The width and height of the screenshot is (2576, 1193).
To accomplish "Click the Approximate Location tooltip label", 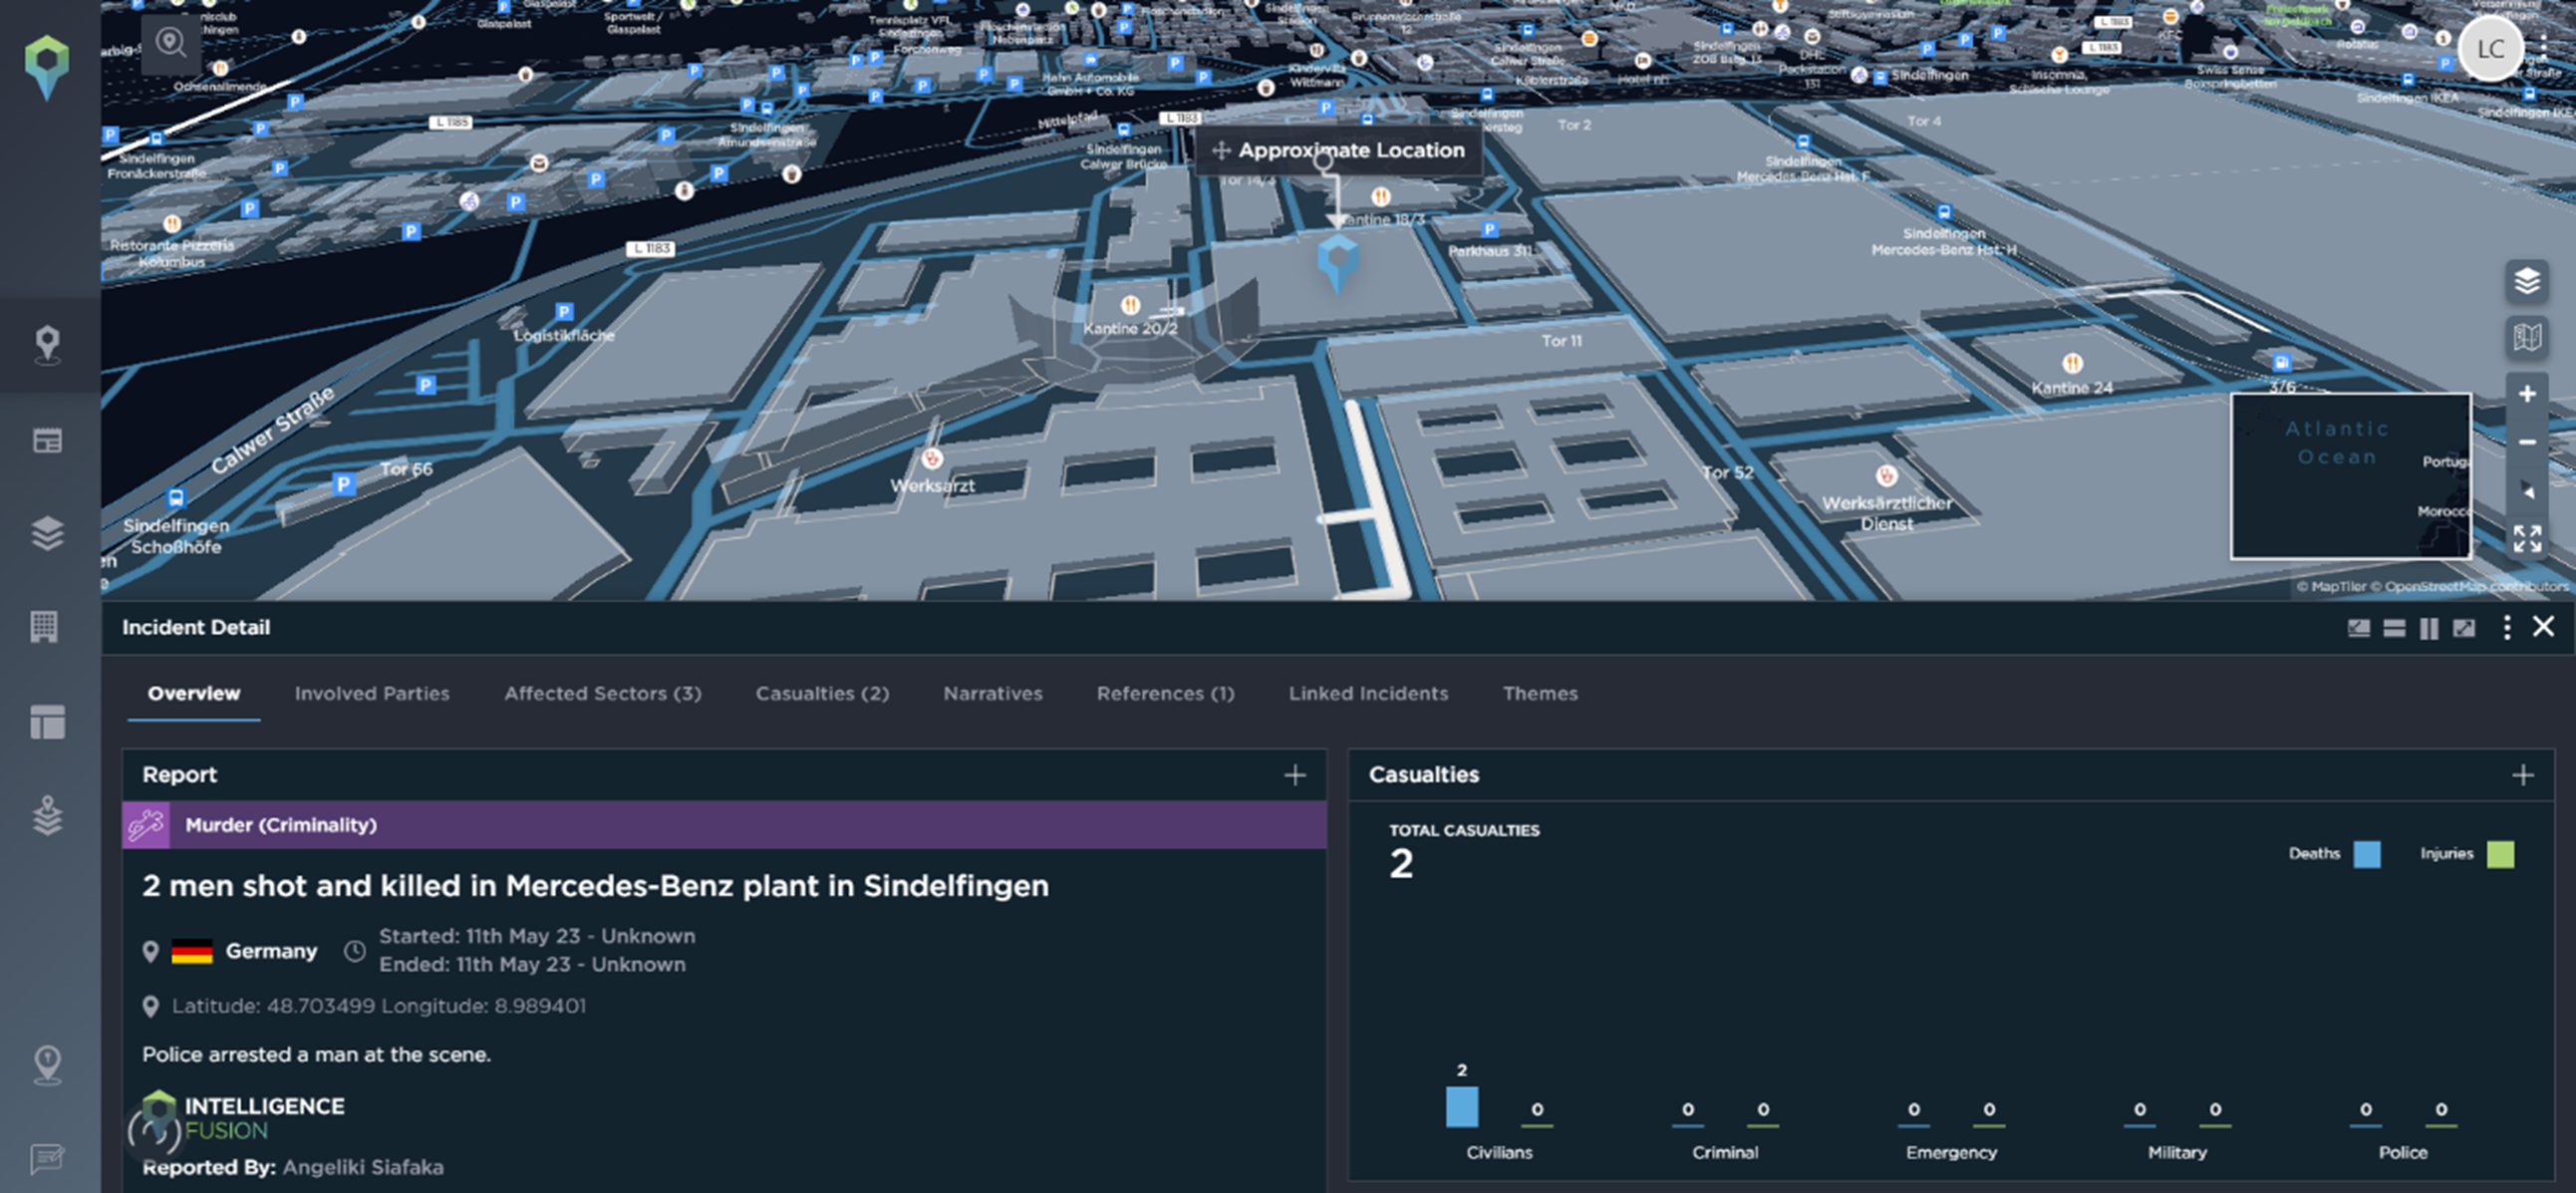I will point(1338,150).
